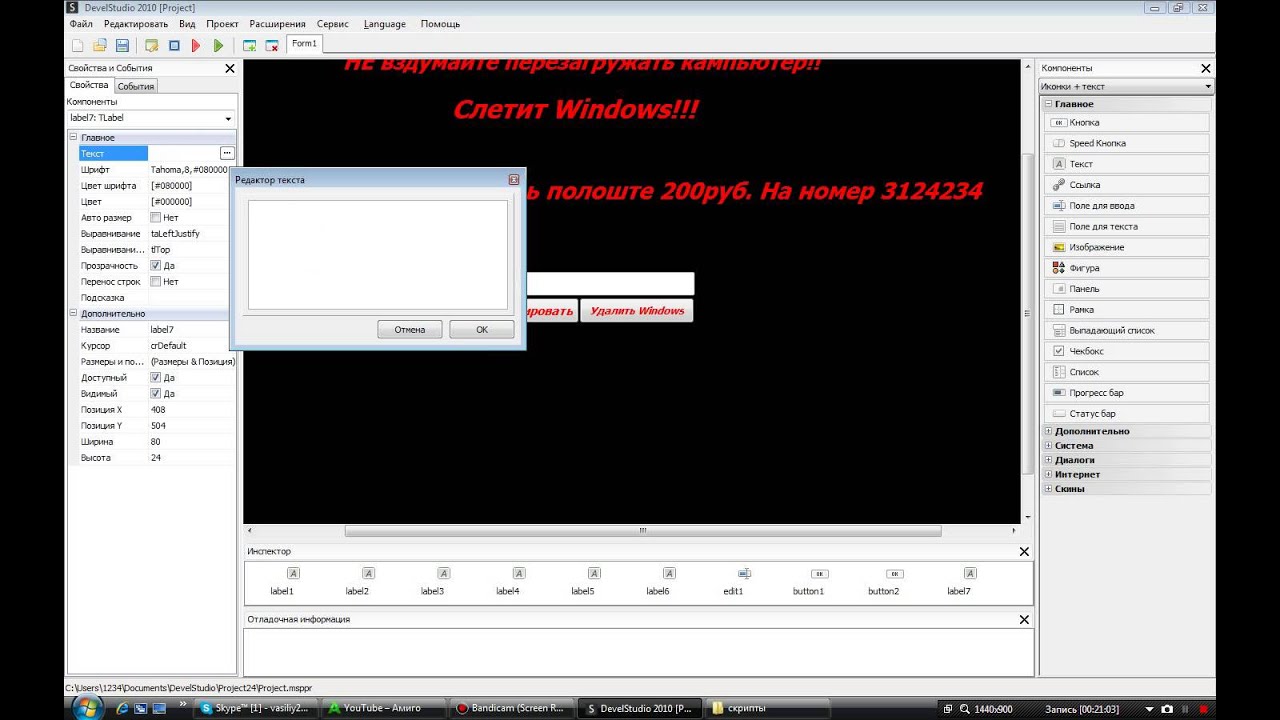1280x720 pixels.
Task: Toggle Прозрачность checkbox
Action: click(x=156, y=265)
